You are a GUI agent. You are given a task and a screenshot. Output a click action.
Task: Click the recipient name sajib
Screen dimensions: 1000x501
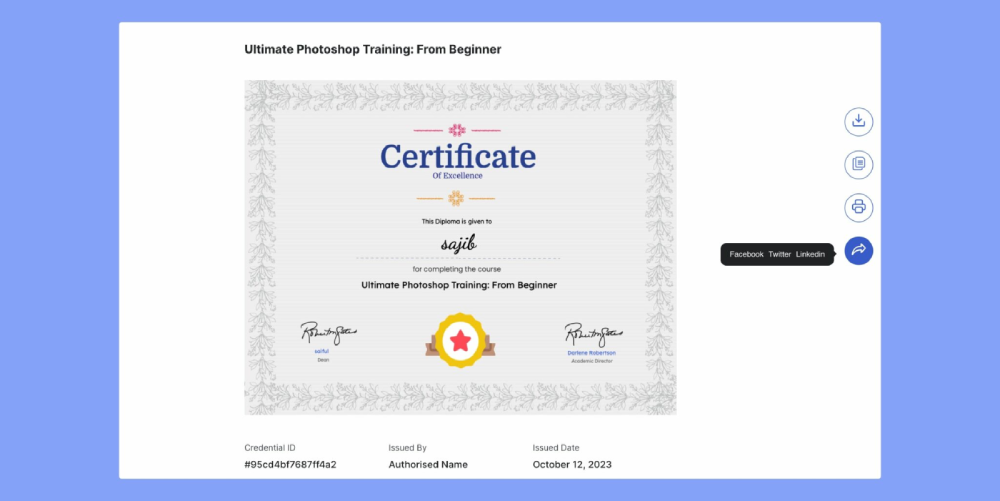tap(458, 242)
